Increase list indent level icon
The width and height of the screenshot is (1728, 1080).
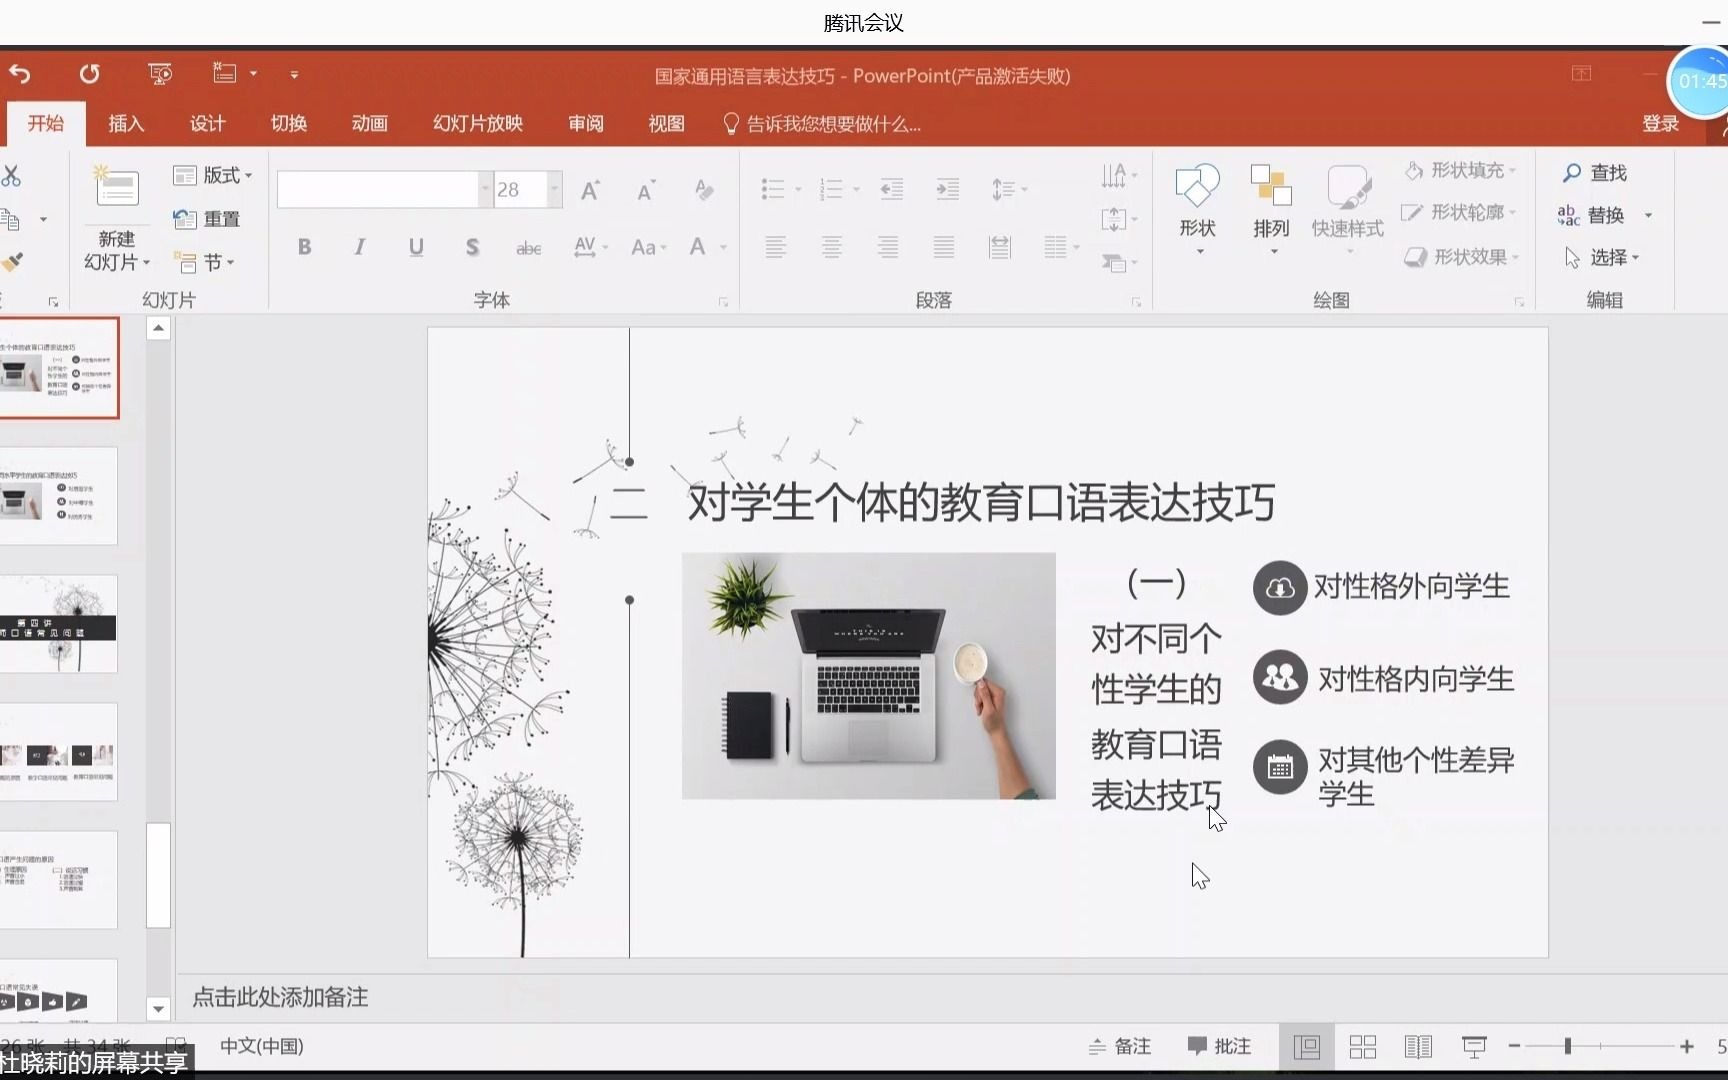[947, 189]
